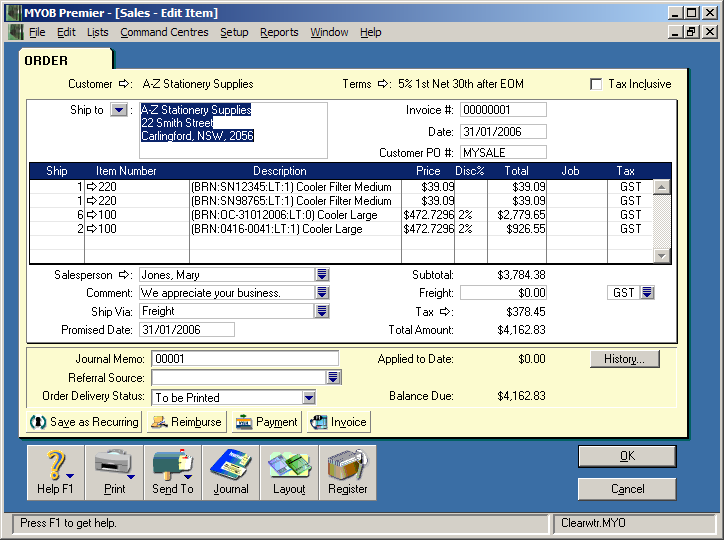
Task: Click item arrow on SN98765 row
Action: [x=92, y=201]
